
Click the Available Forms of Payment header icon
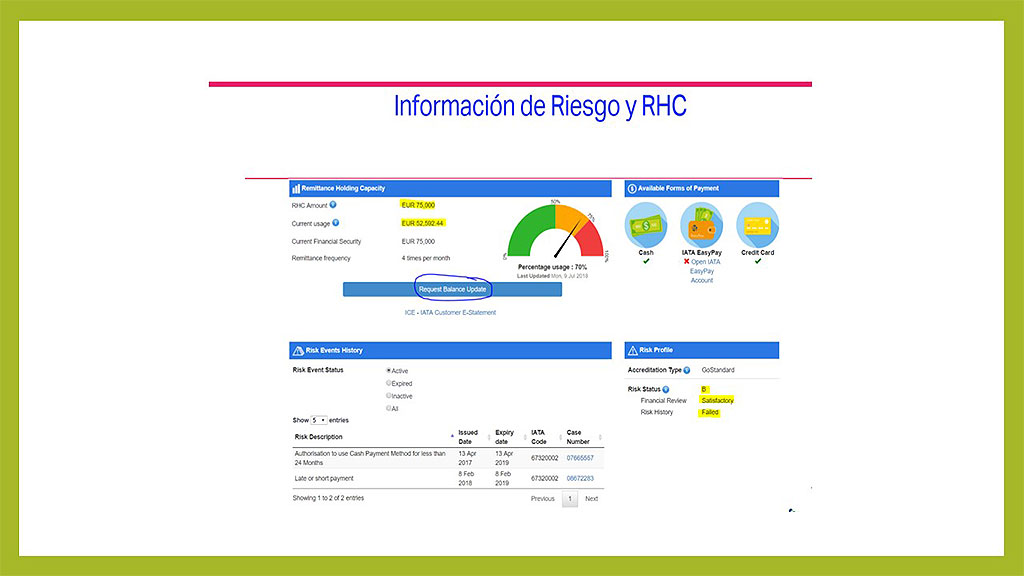[632, 189]
